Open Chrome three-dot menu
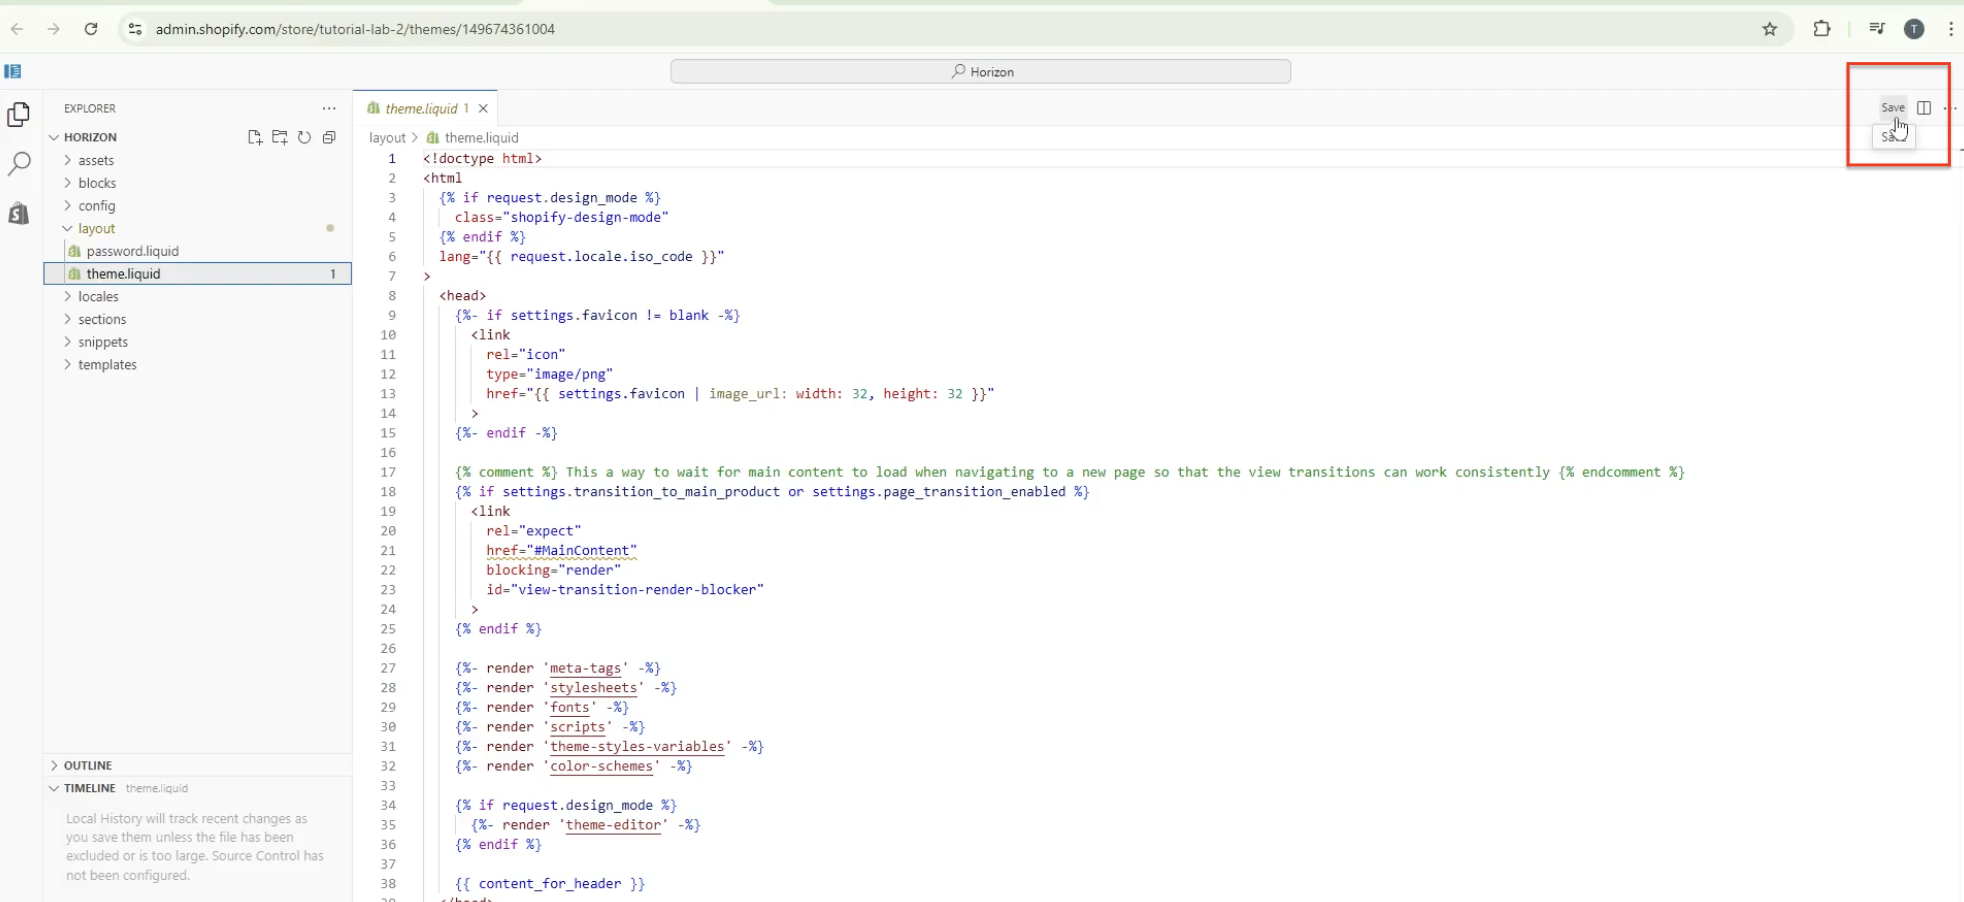 (x=1951, y=29)
